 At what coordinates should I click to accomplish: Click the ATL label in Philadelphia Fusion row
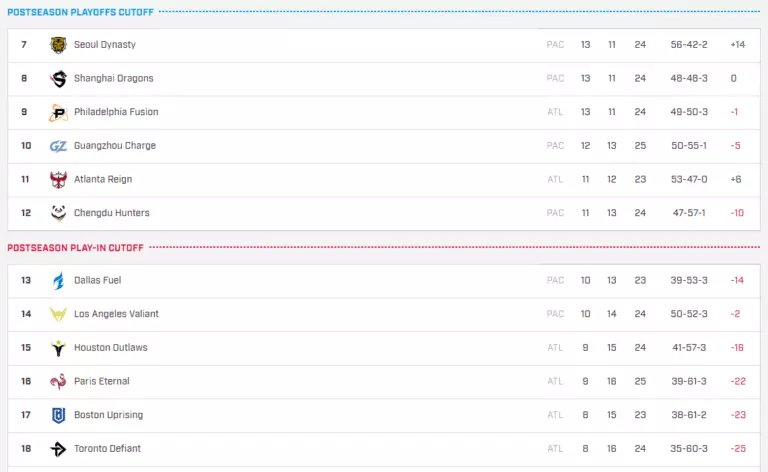click(555, 112)
